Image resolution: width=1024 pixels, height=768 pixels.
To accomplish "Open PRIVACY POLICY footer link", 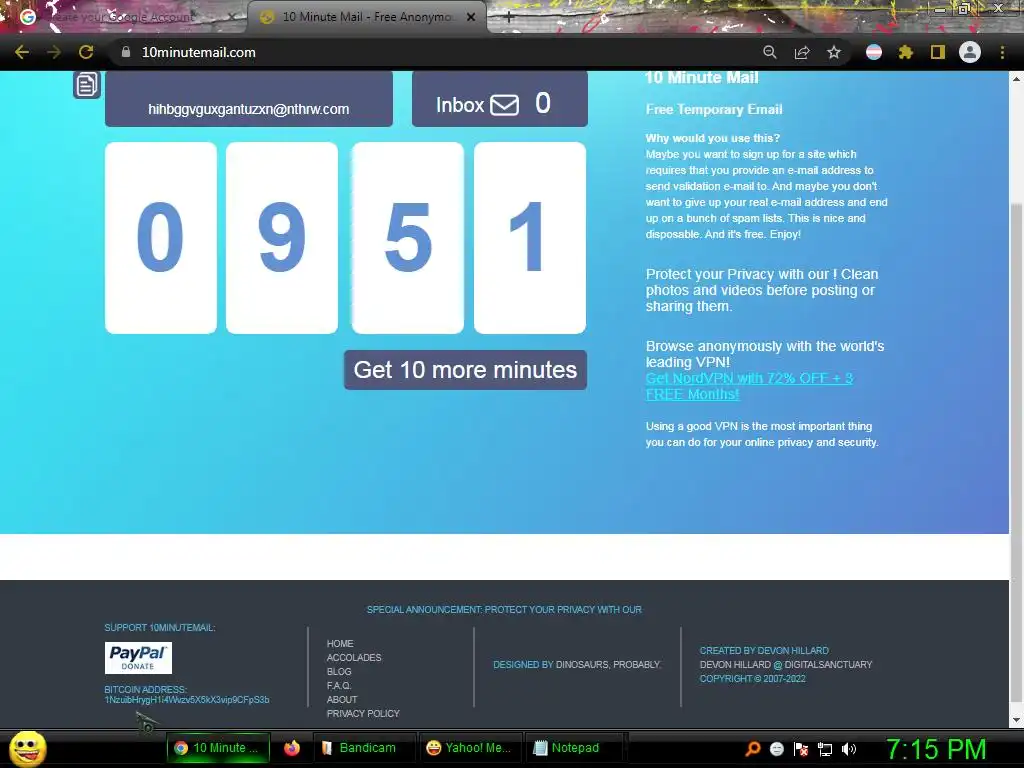I will pos(363,714).
